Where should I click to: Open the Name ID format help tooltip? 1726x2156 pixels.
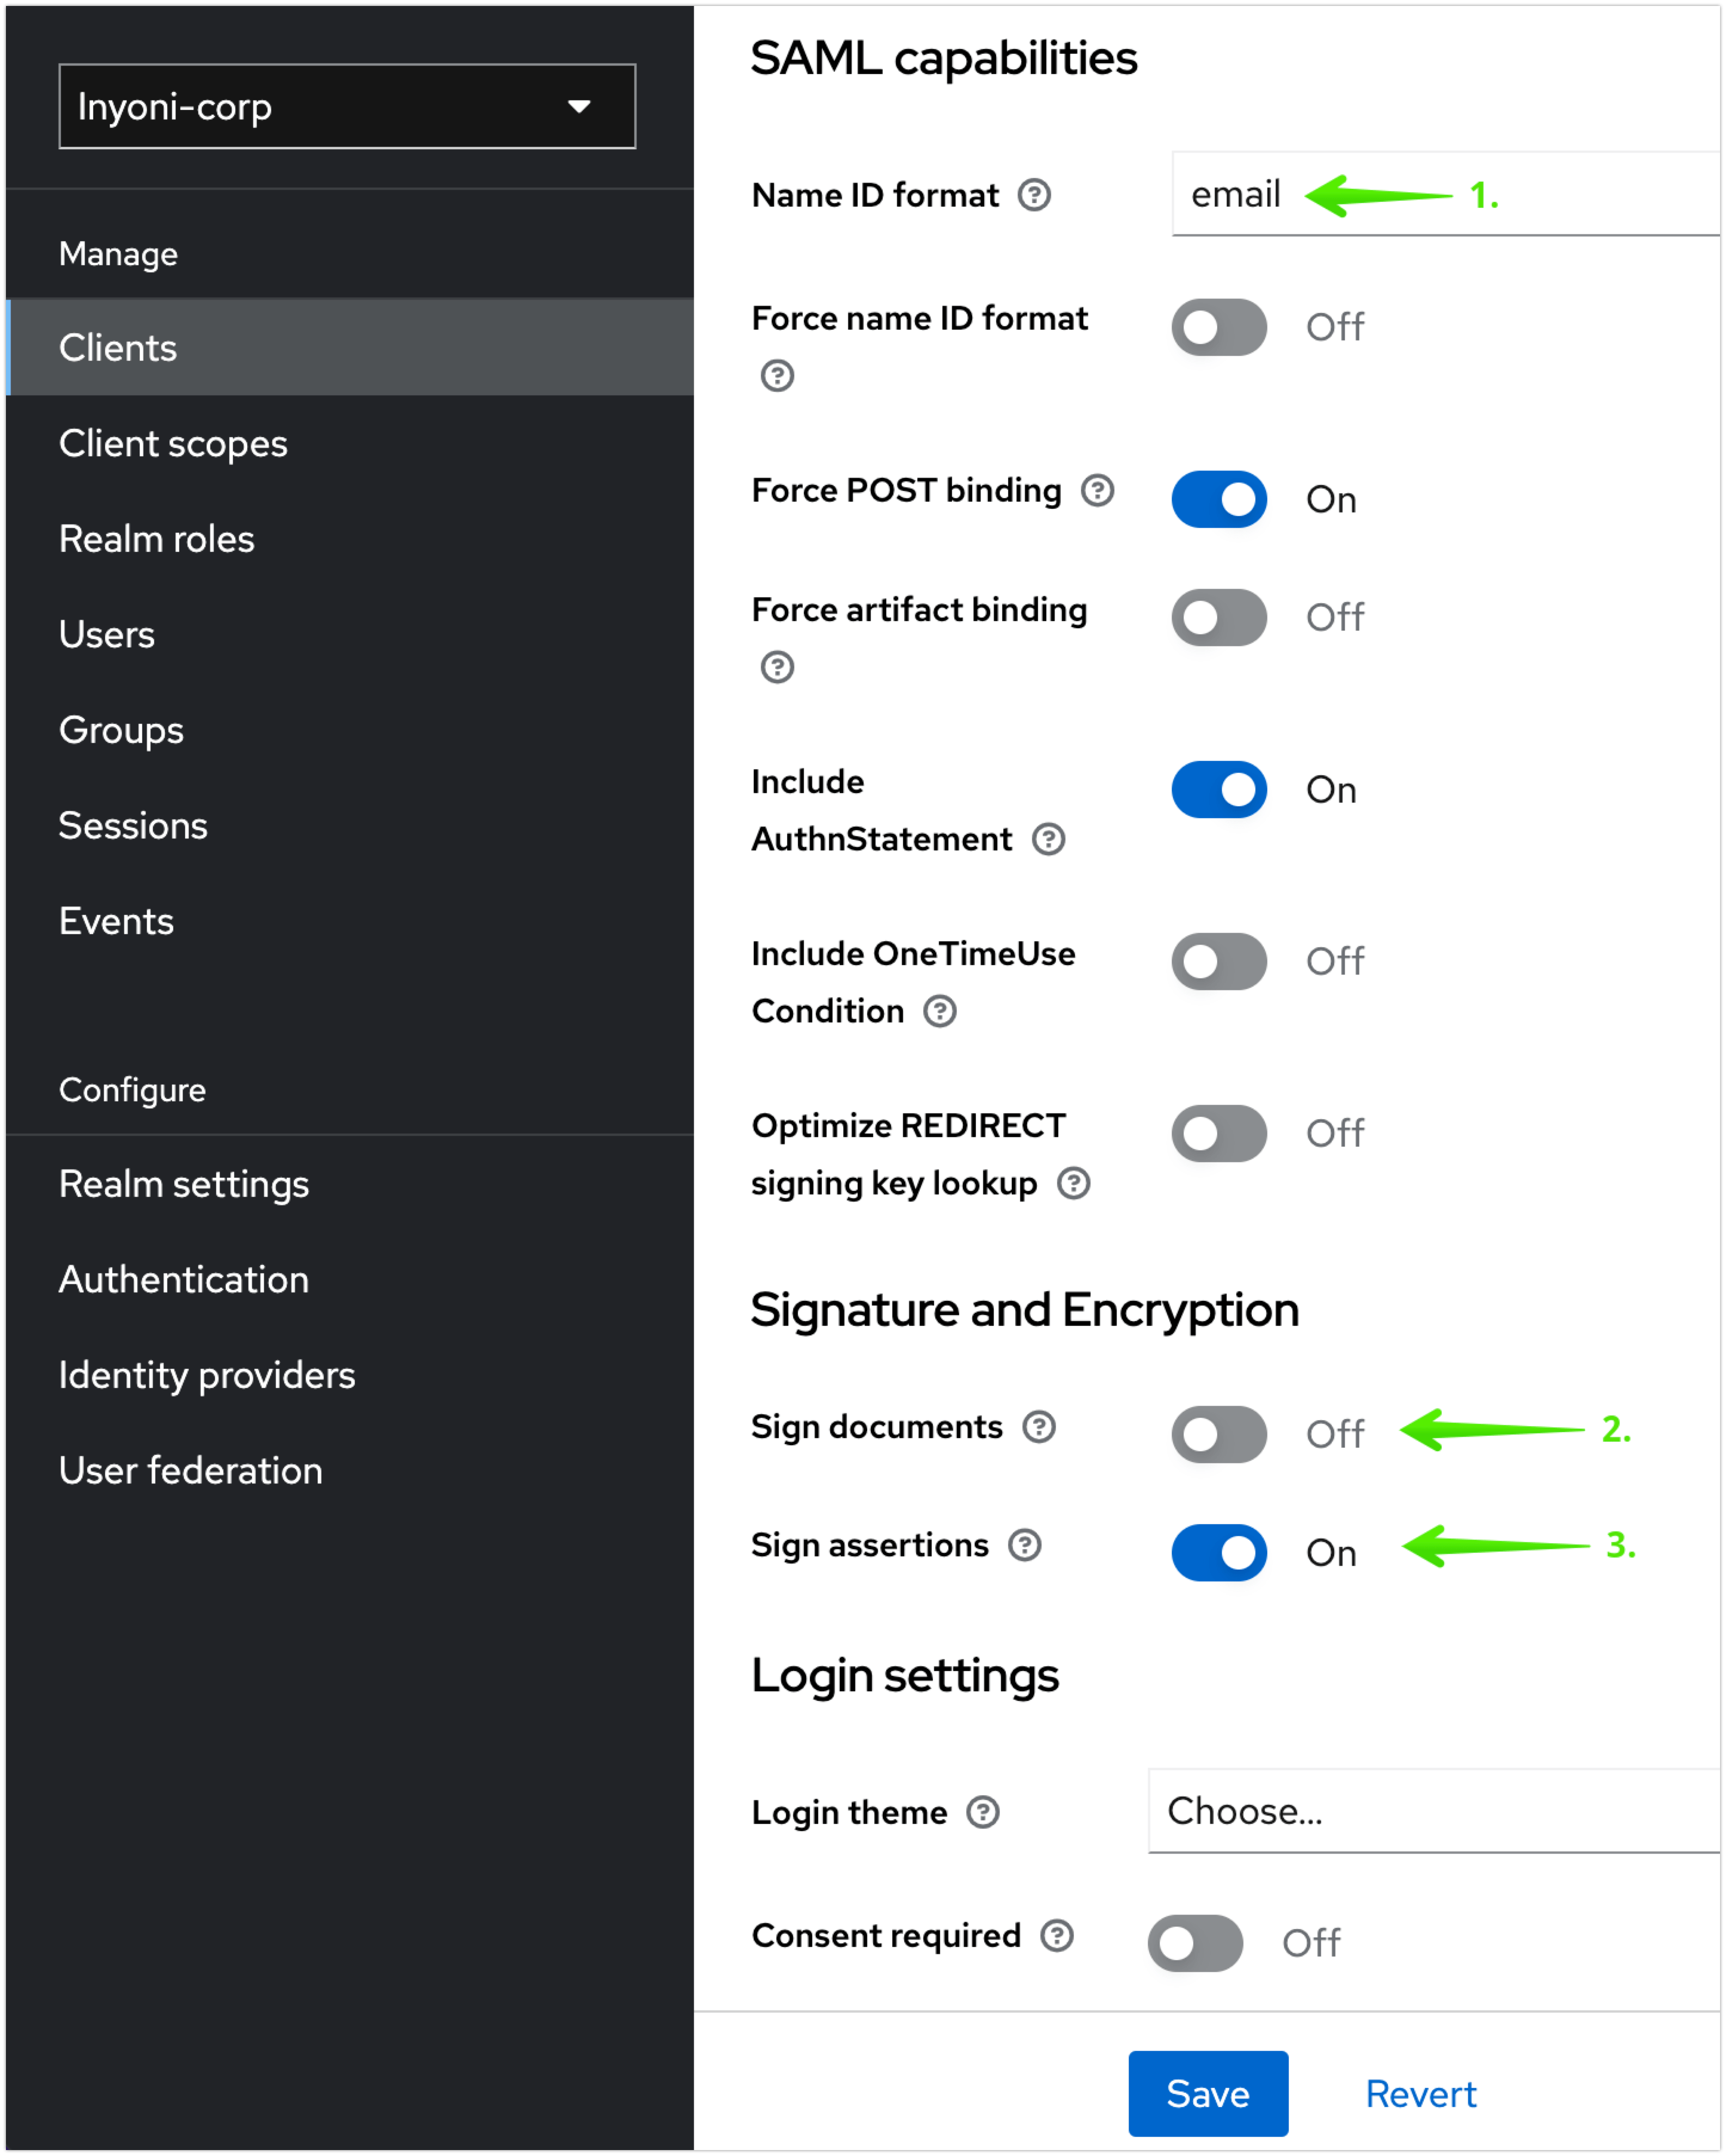click(x=1036, y=196)
